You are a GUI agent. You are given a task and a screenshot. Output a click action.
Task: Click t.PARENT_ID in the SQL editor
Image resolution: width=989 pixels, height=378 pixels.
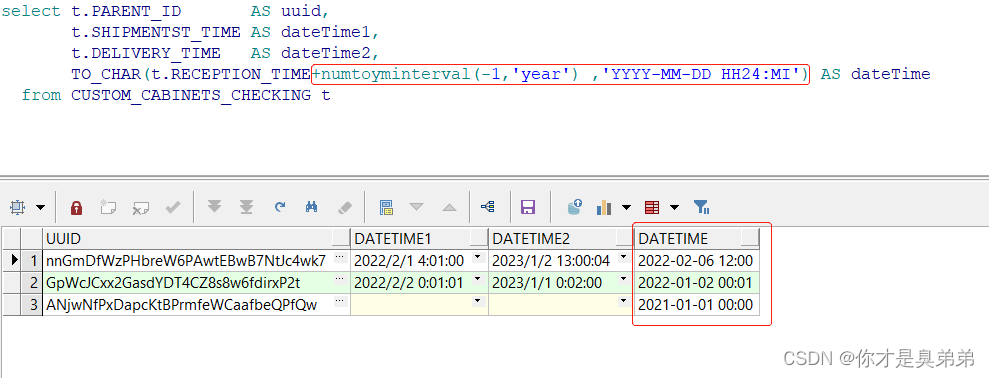(x=126, y=11)
